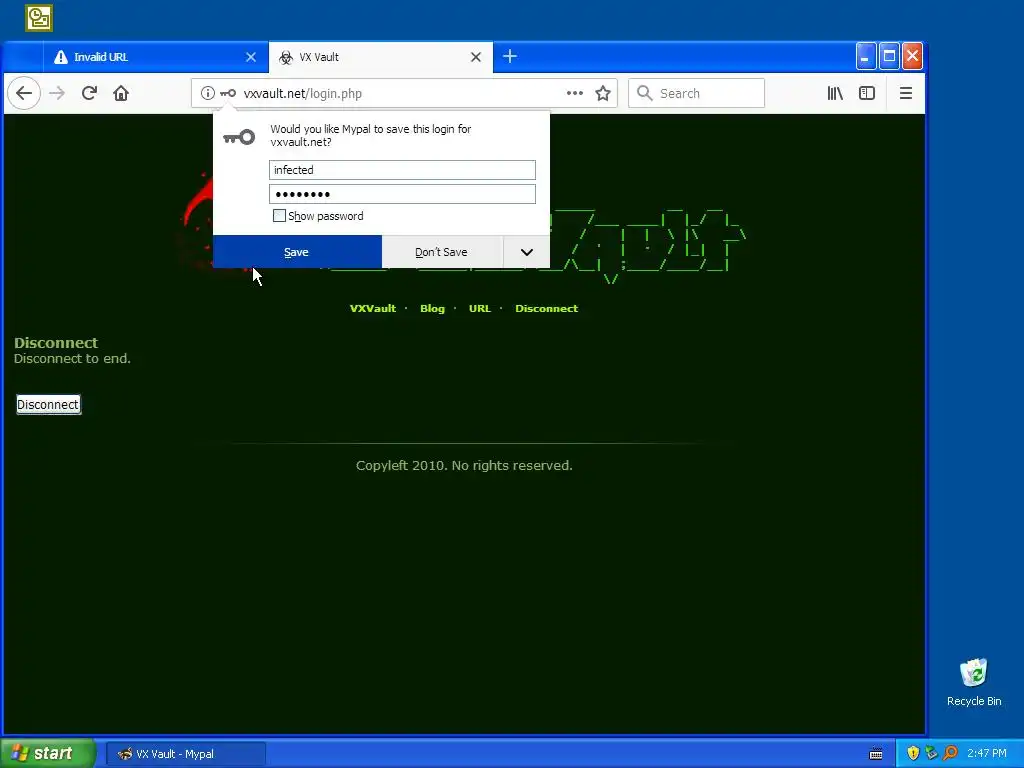
Task: Close the Mypal browser window
Action: click(x=912, y=57)
